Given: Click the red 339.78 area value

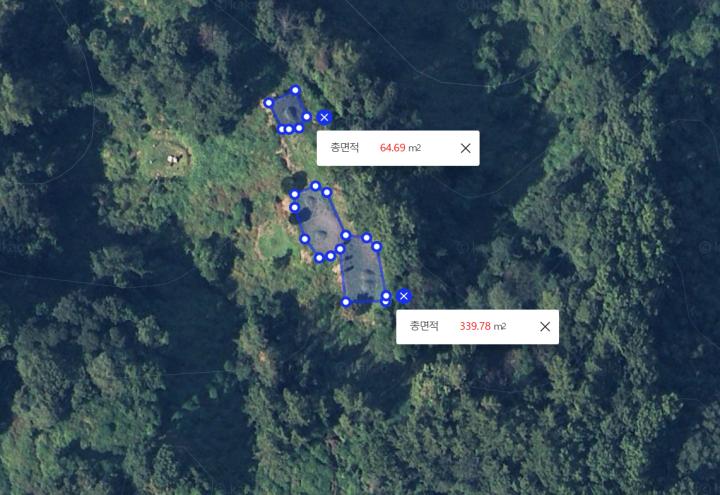Looking at the screenshot, I should 475,326.
